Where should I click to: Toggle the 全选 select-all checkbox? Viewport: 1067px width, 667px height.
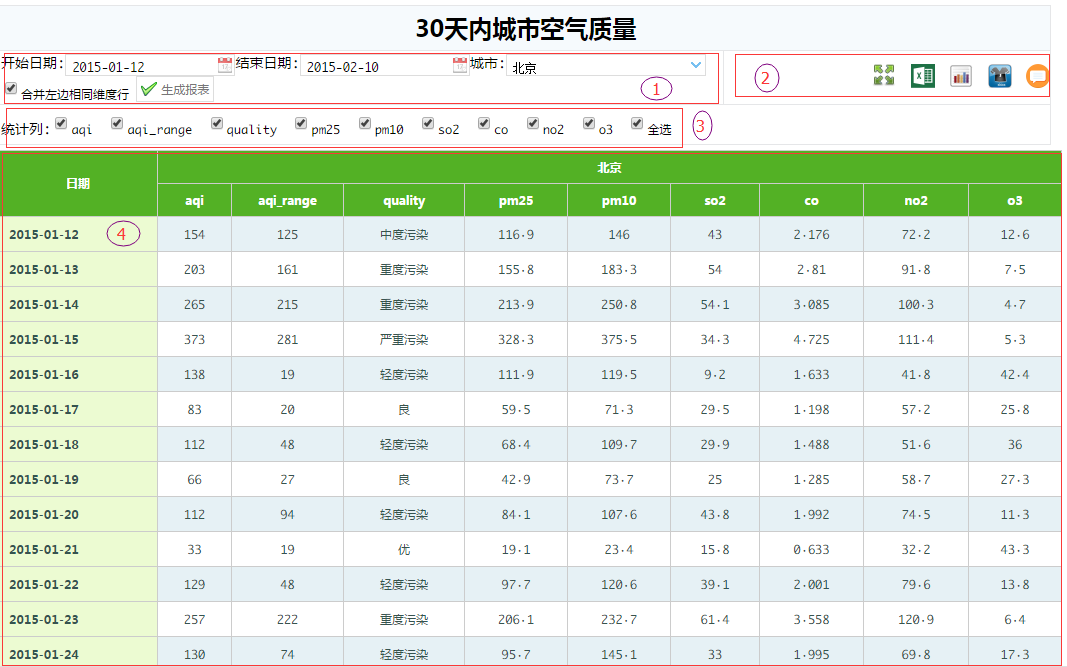tap(637, 124)
